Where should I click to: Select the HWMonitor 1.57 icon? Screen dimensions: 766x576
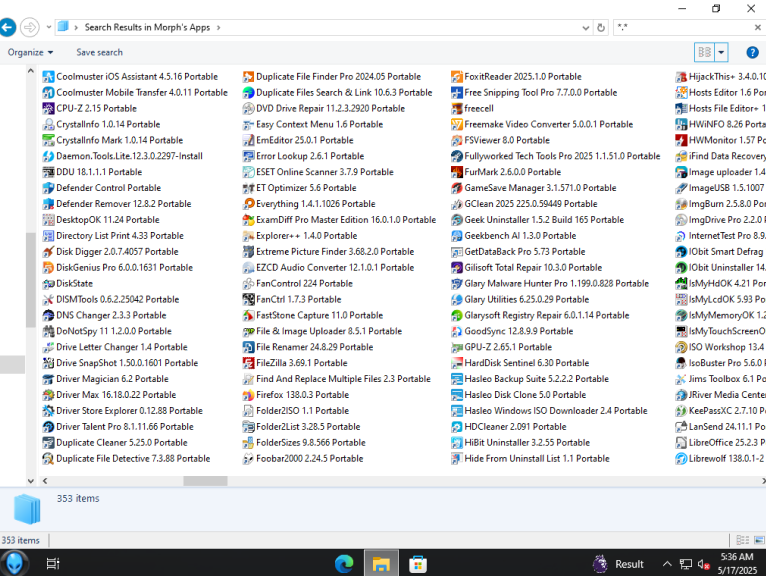(681, 140)
